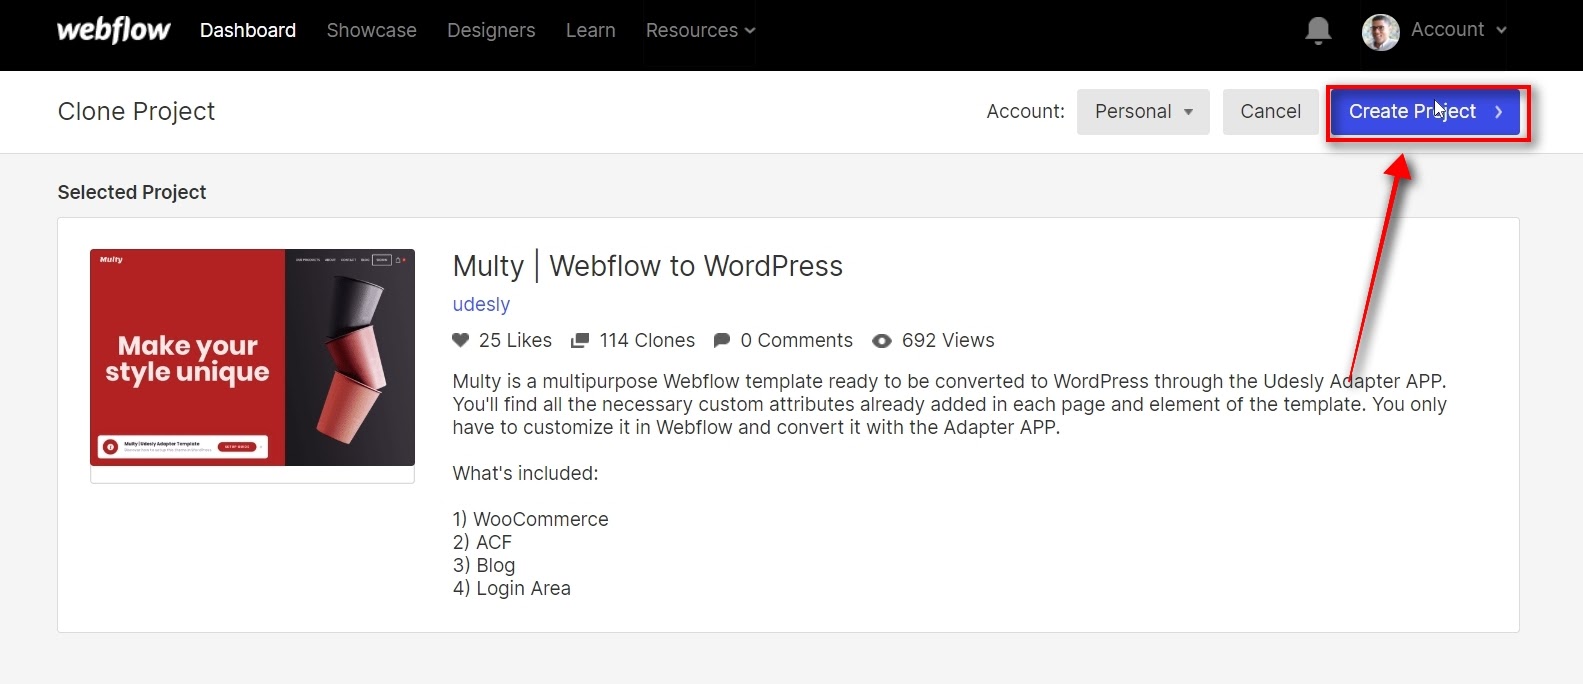Click the 0 Comments text
The width and height of the screenshot is (1583, 684).
tap(797, 341)
